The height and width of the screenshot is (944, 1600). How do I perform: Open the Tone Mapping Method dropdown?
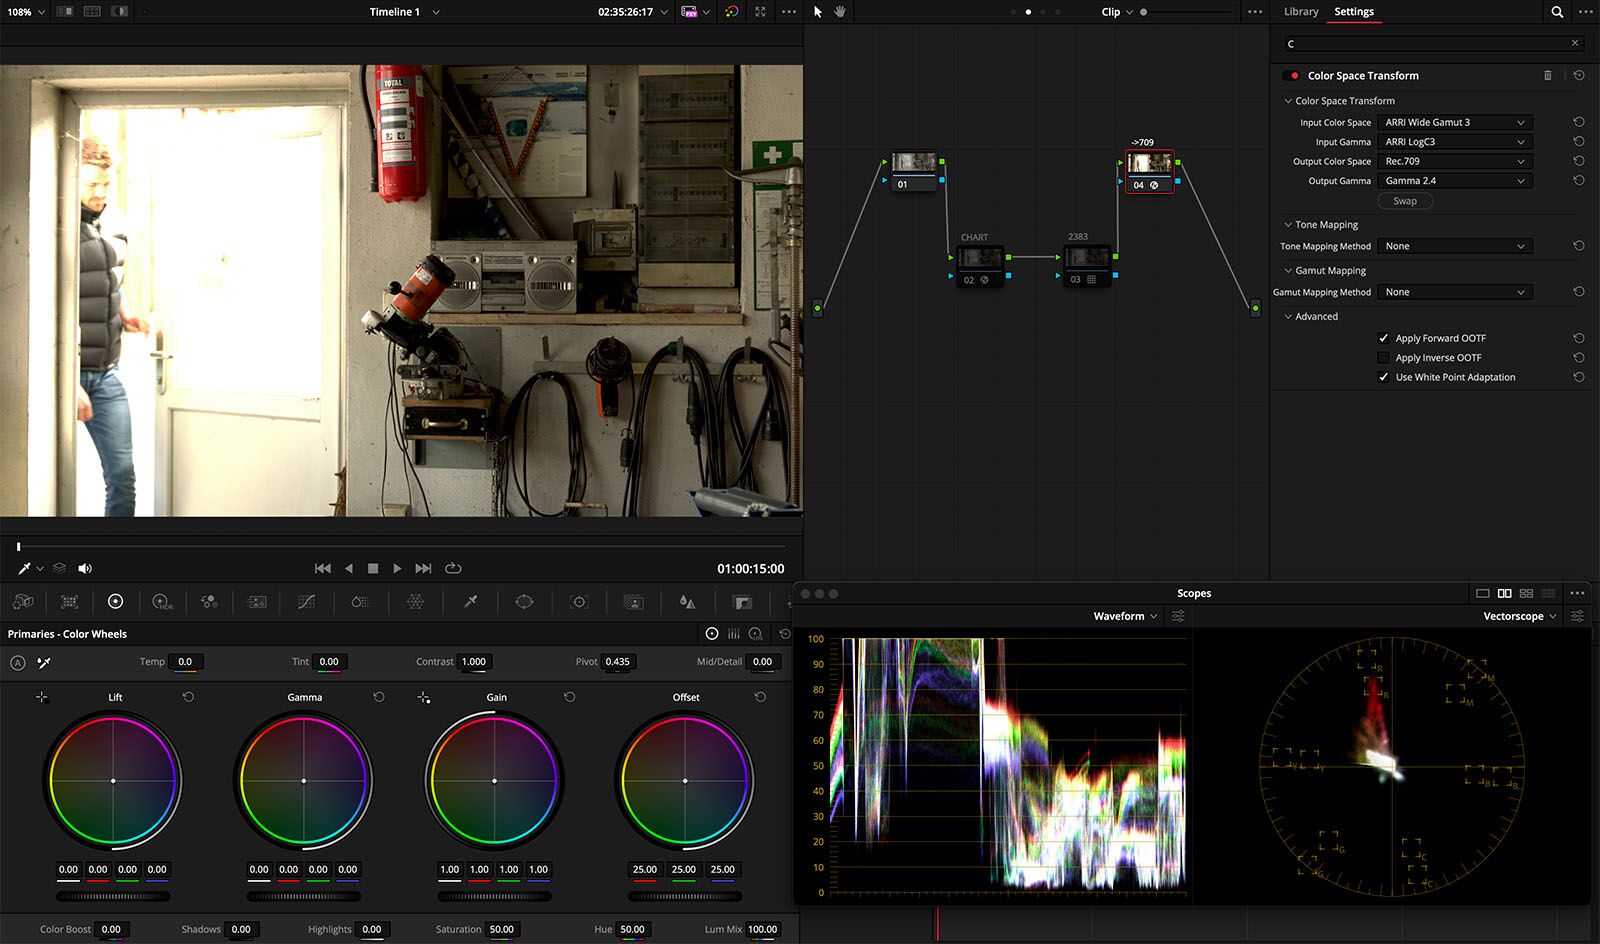[1455, 246]
